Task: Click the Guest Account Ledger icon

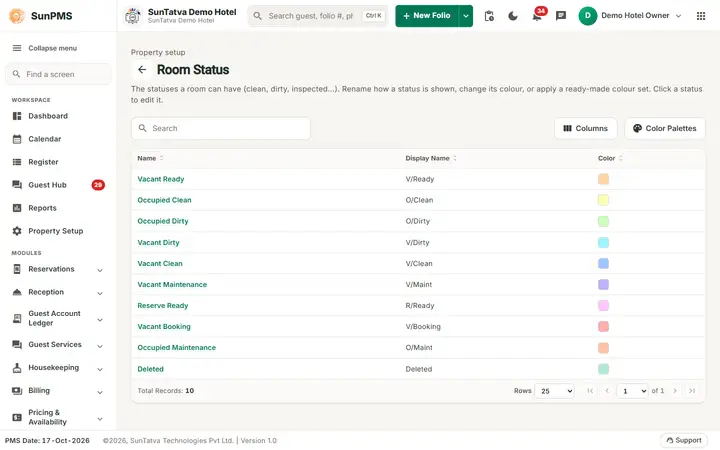Action: 17,318
